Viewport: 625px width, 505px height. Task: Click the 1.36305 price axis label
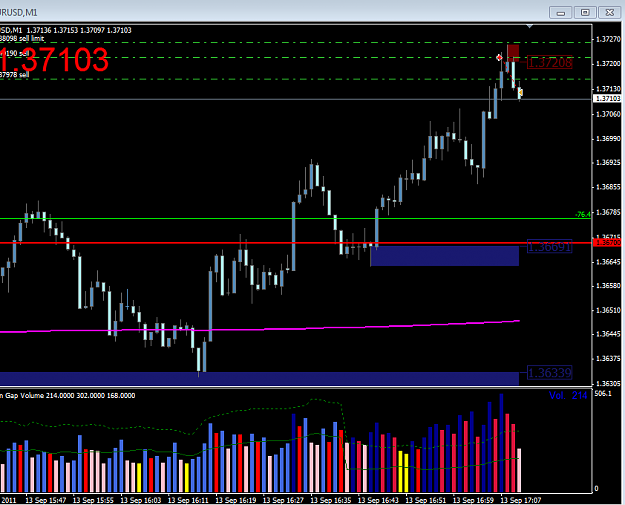608,383
